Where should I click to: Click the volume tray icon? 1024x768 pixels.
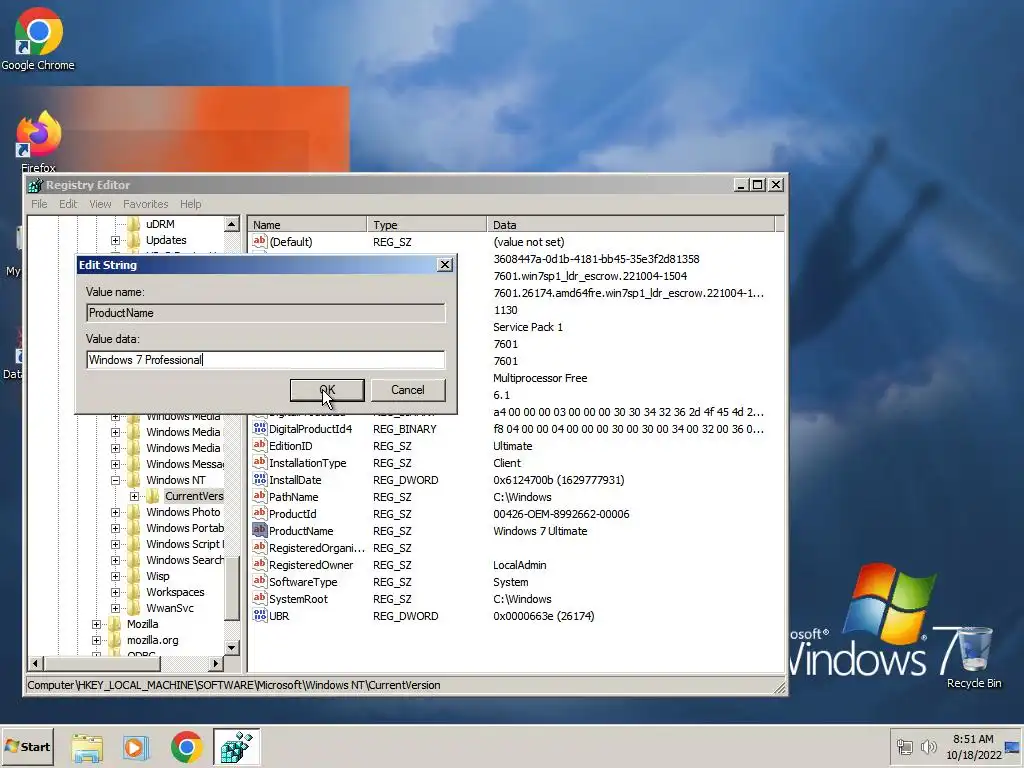pos(928,746)
